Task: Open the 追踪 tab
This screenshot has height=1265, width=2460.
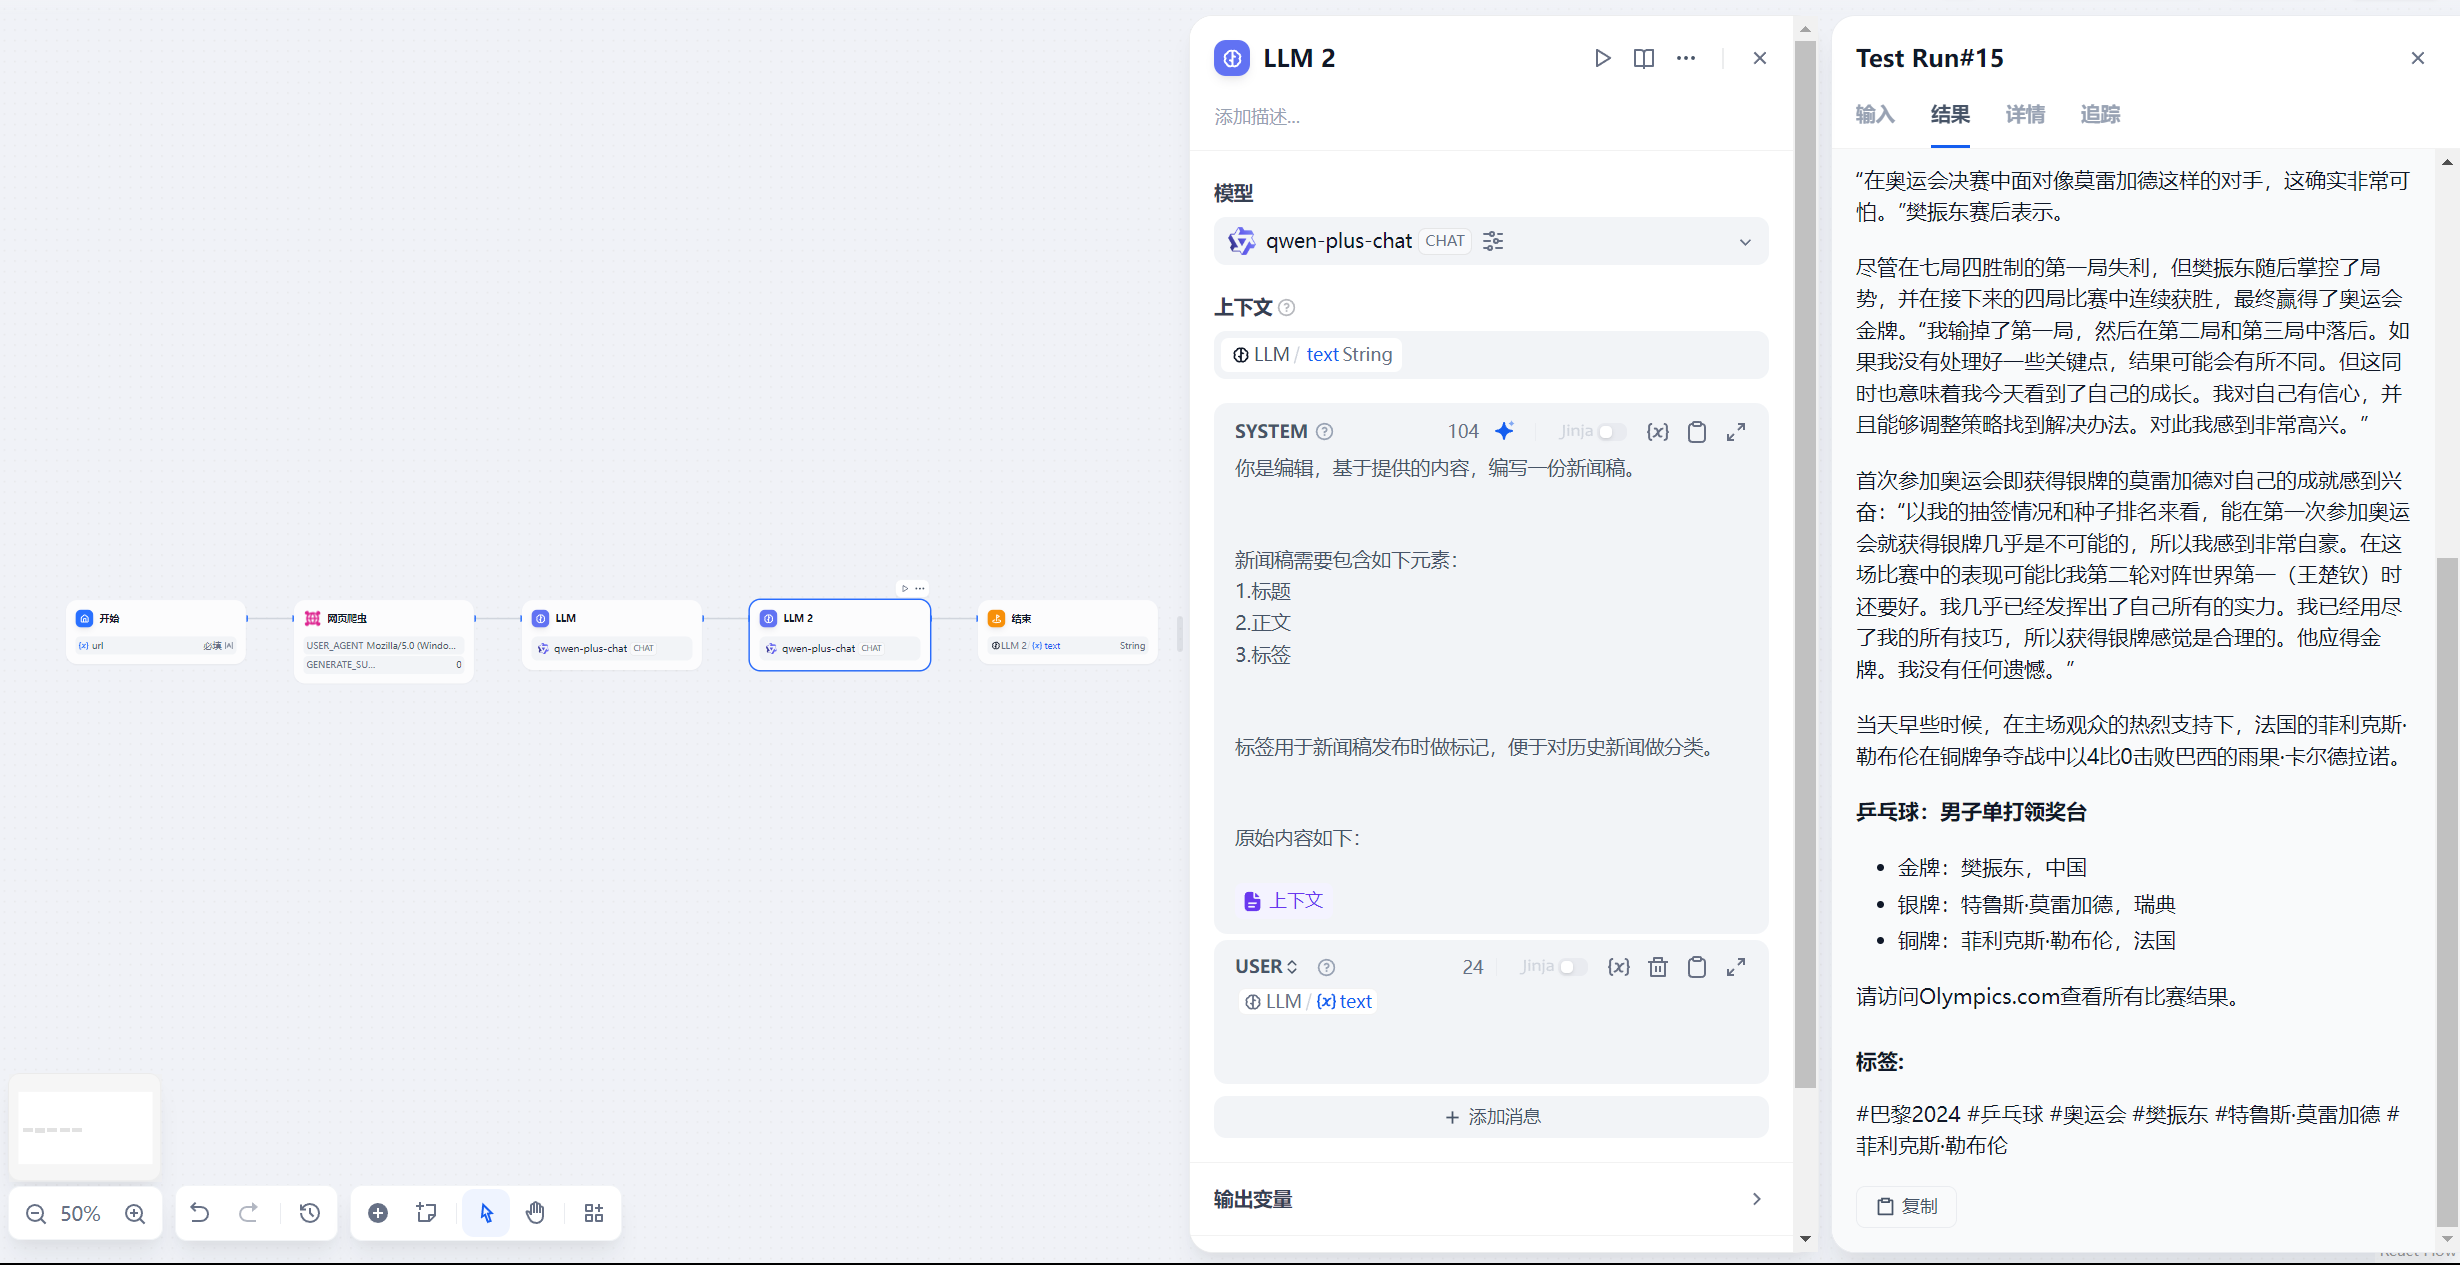Action: (x=2100, y=114)
